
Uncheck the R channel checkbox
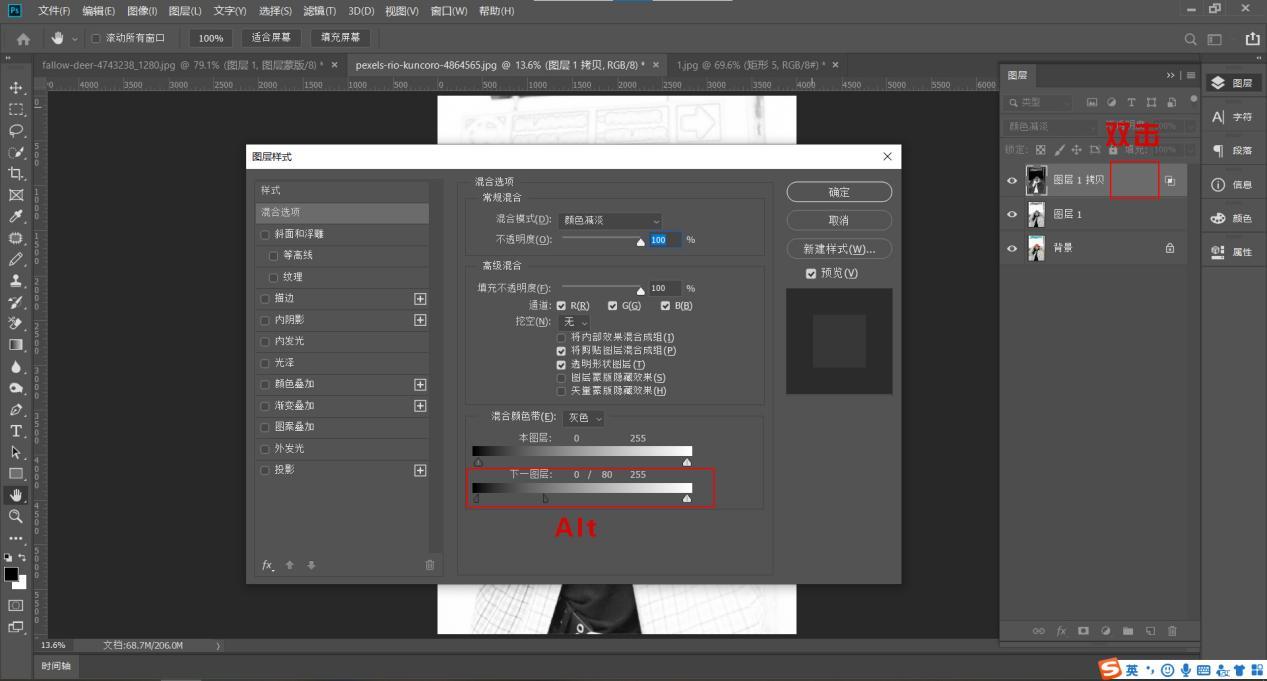pos(561,306)
